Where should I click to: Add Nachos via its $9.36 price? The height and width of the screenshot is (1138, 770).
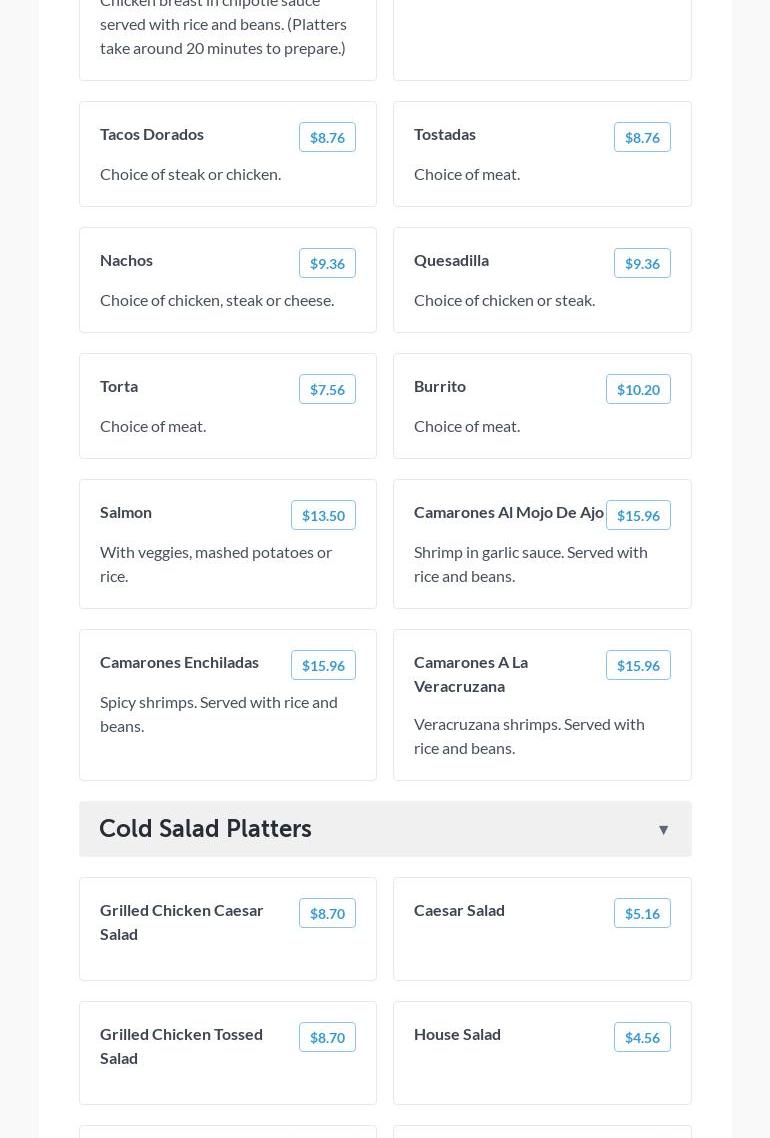tap(327, 264)
